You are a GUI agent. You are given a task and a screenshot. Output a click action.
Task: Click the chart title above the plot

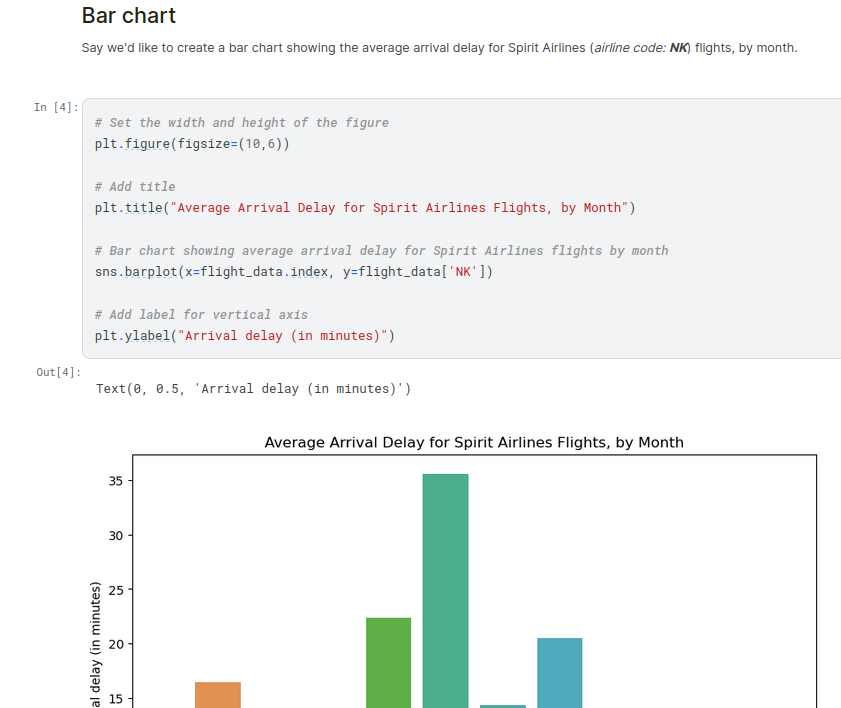[474, 442]
